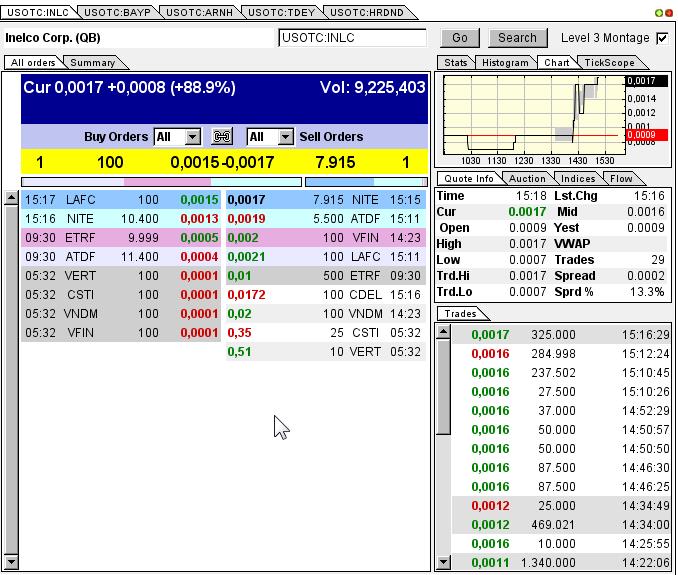Image resolution: width=678 pixels, height=575 pixels.
Task: Select the Chart tab
Action: pos(556,63)
